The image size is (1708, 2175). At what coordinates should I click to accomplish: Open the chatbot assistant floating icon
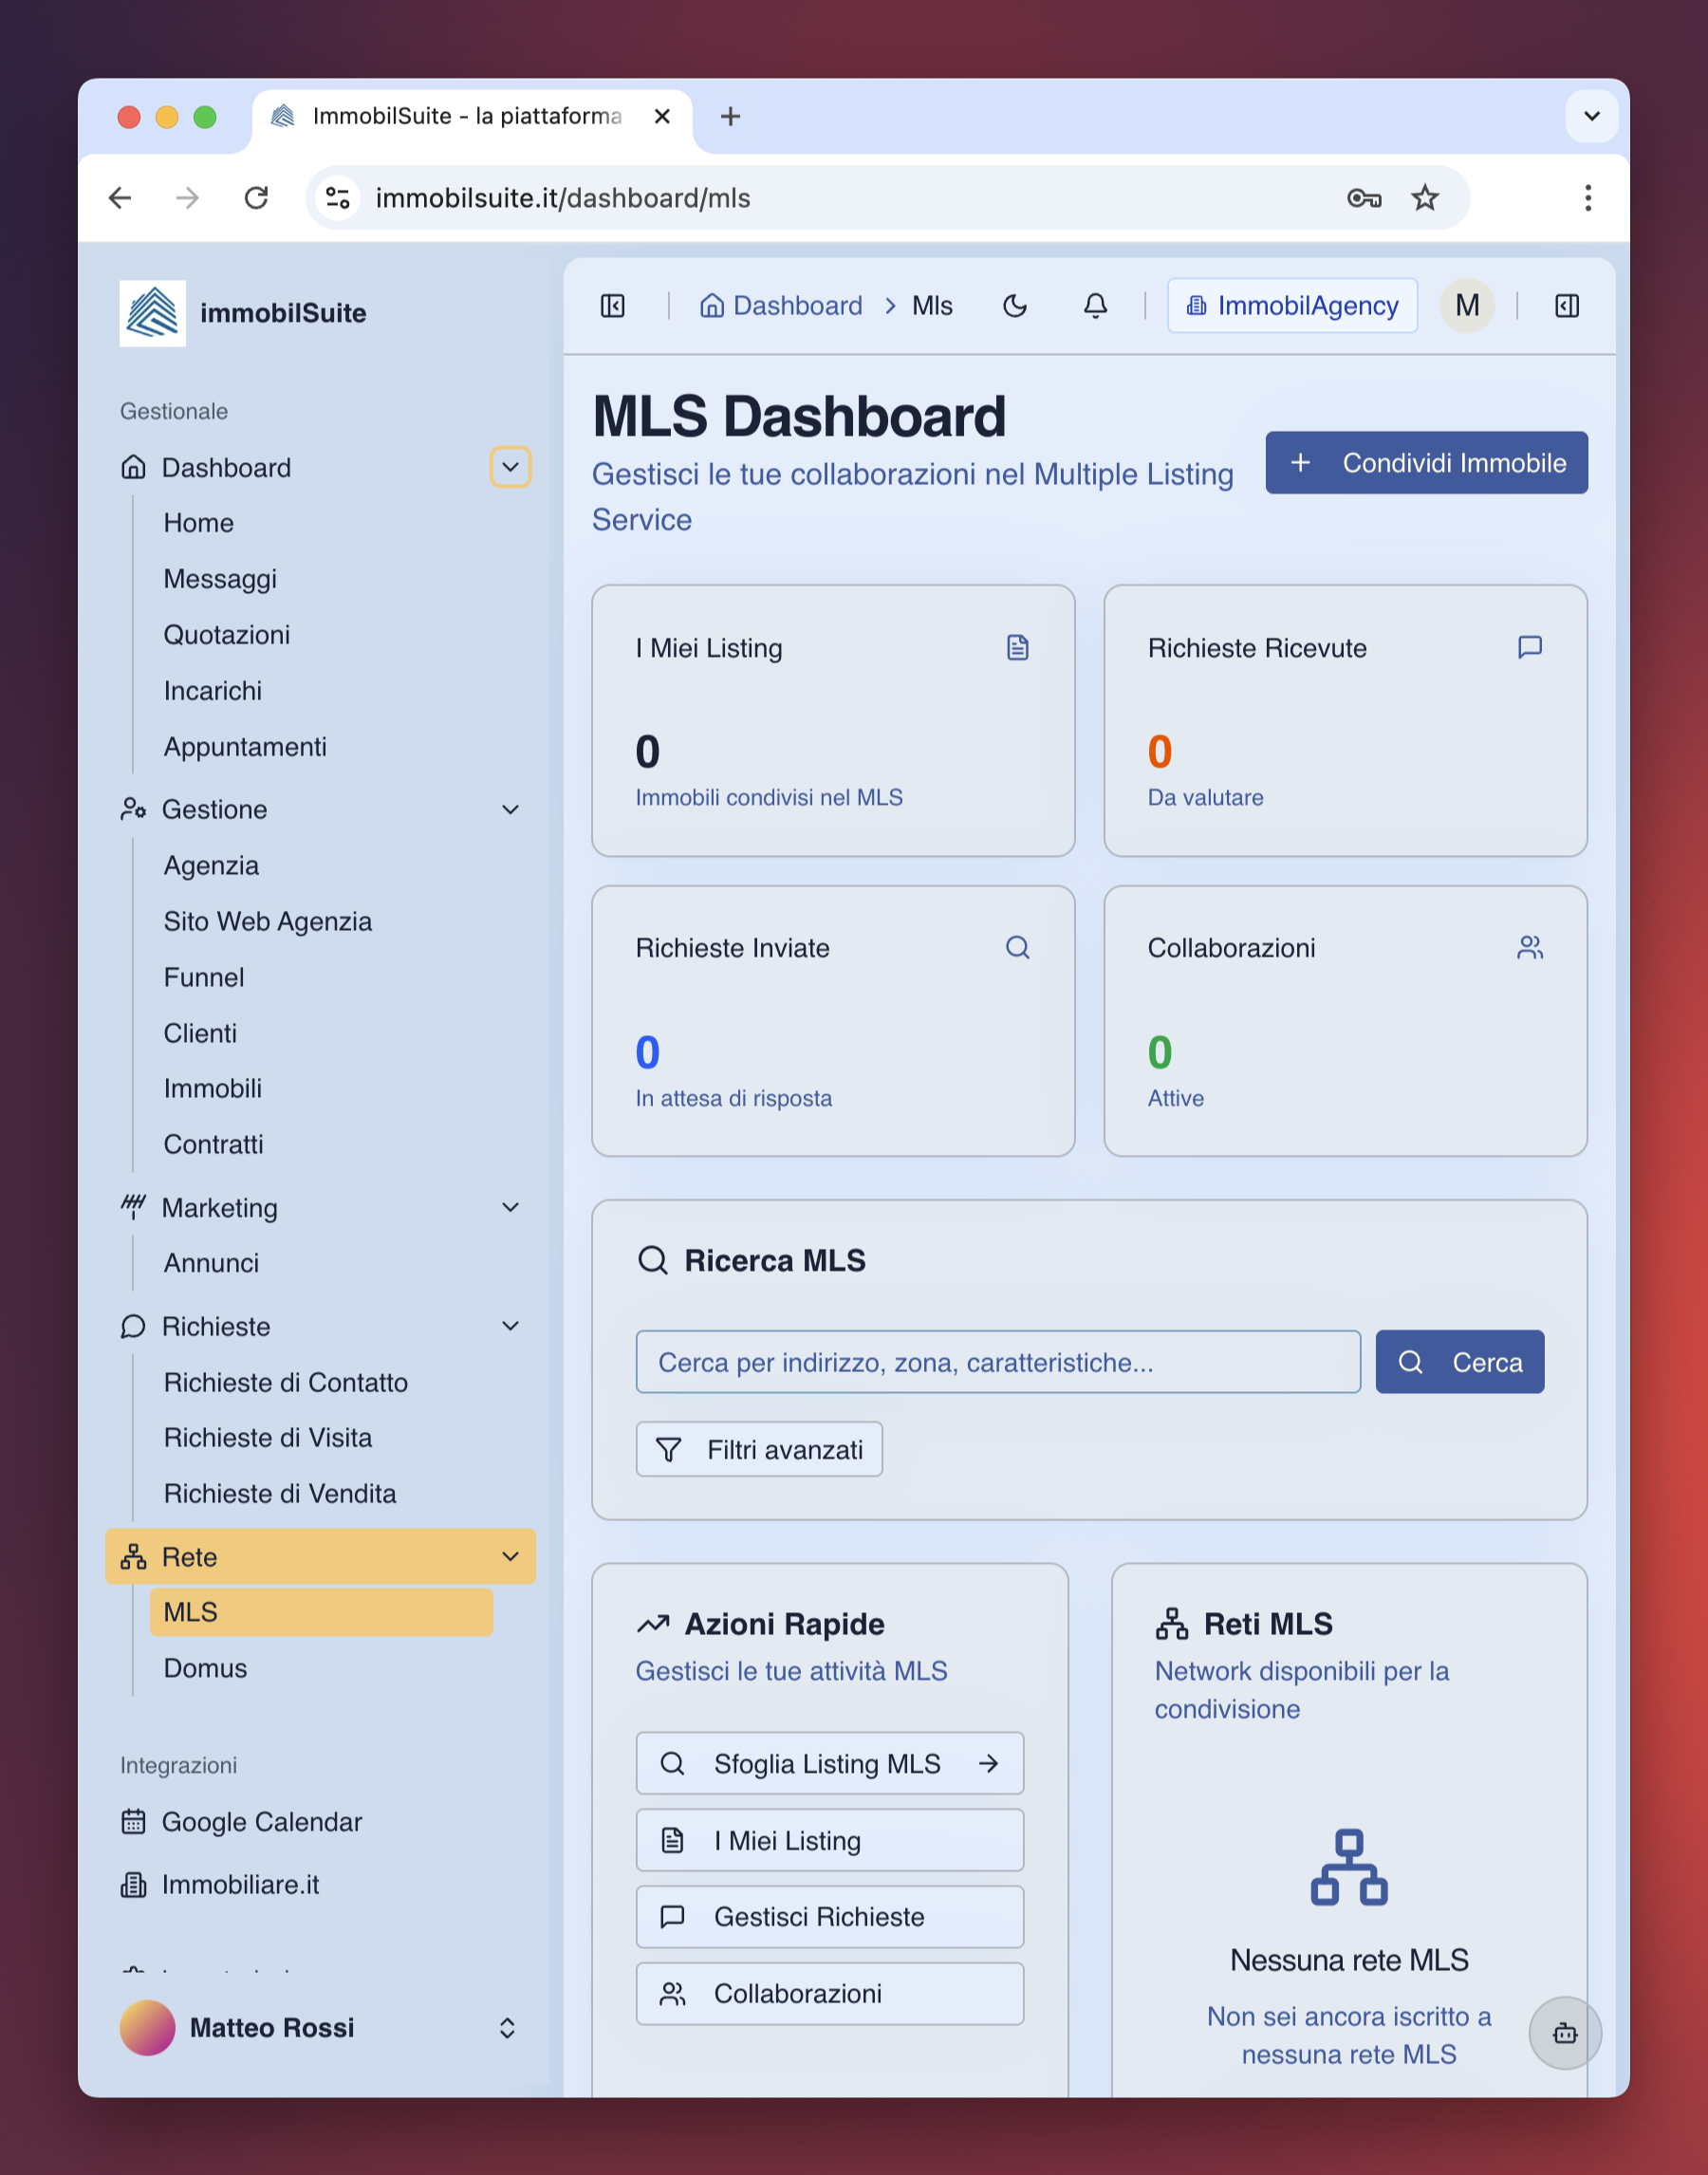pyautogui.click(x=1564, y=2032)
